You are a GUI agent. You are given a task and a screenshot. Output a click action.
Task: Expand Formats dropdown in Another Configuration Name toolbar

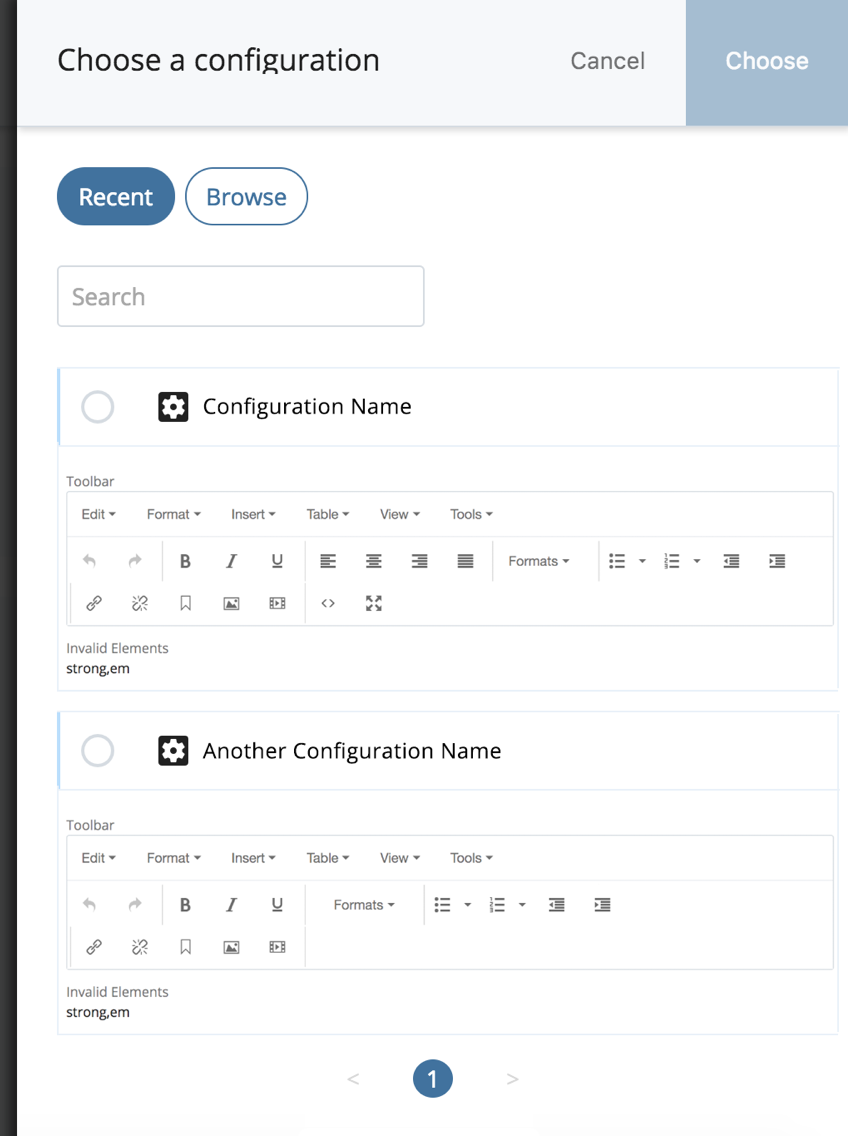[x=365, y=905]
